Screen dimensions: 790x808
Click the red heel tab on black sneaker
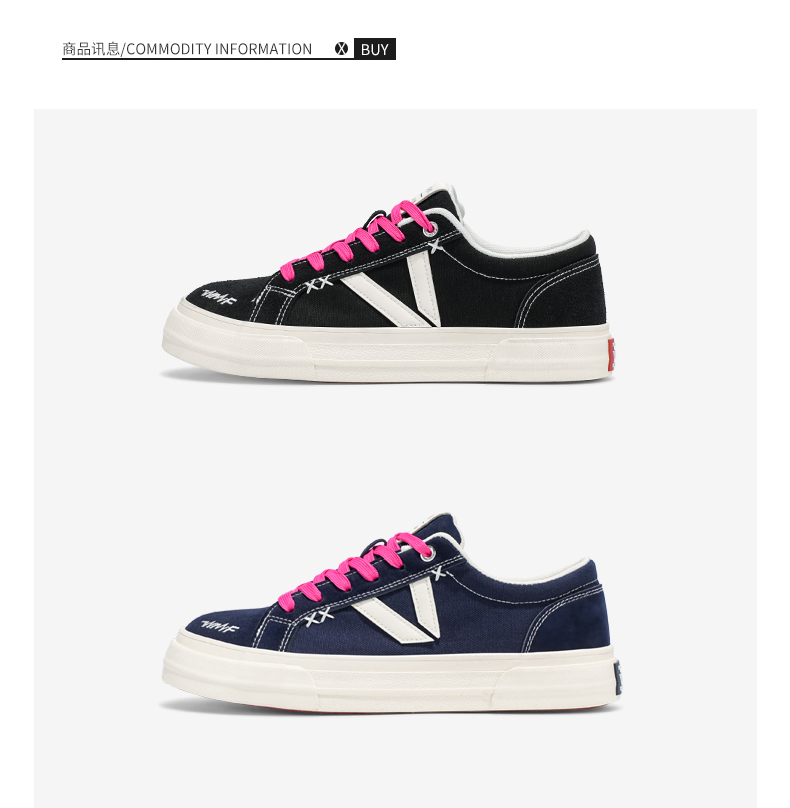click(611, 355)
